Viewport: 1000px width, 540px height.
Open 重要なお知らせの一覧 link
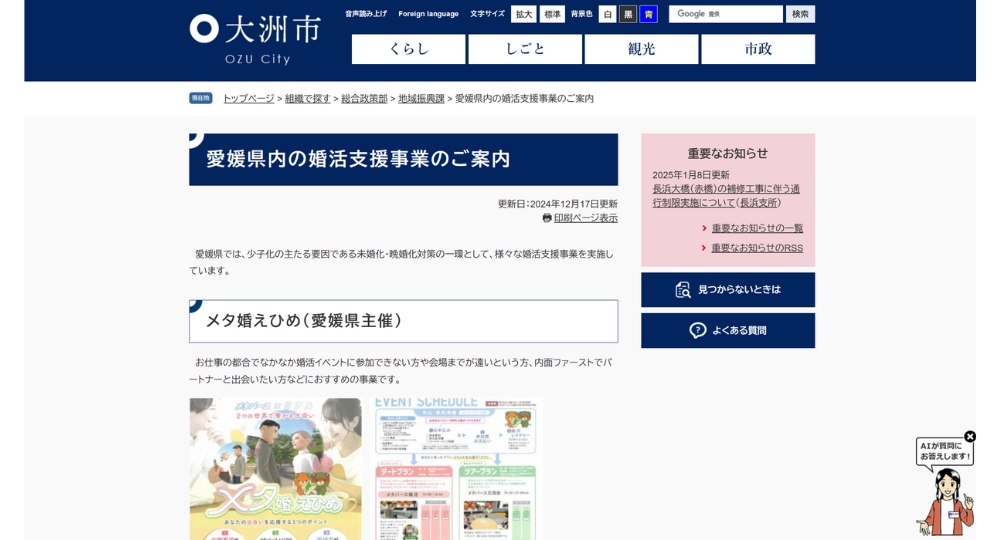click(757, 228)
